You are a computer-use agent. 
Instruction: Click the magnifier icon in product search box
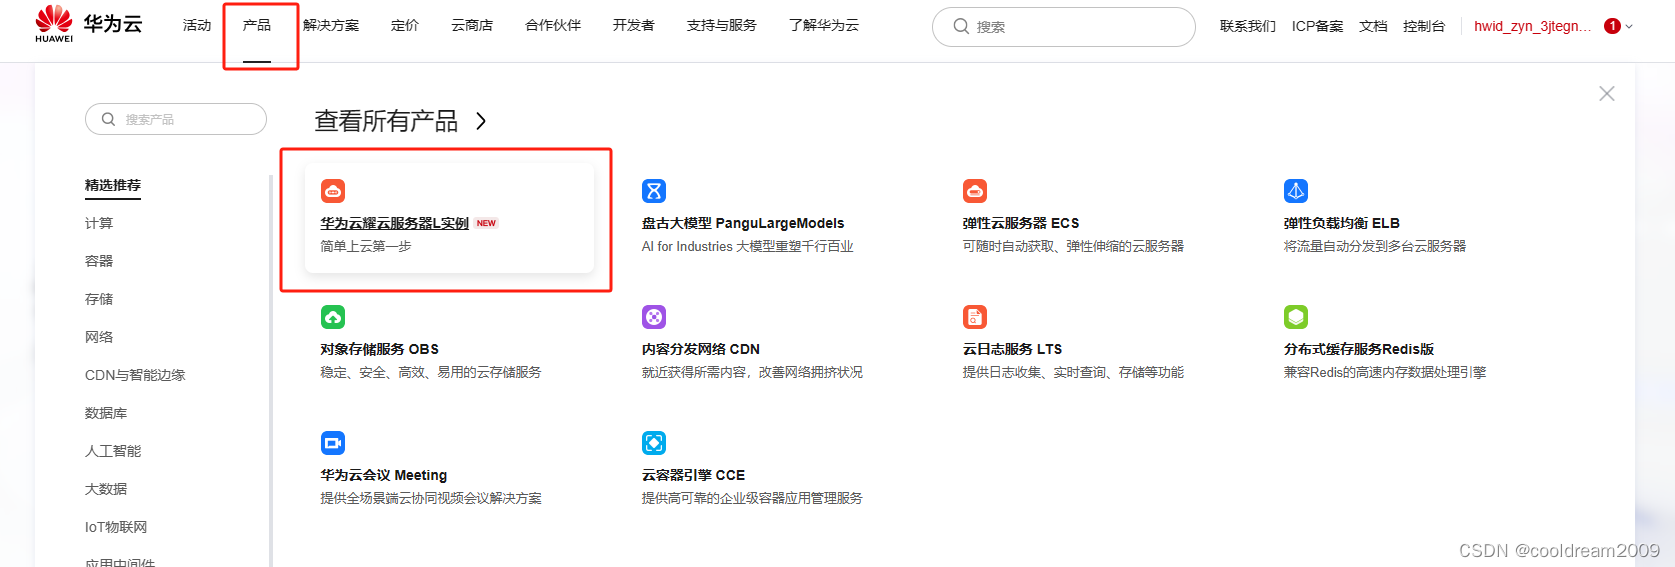tap(108, 119)
